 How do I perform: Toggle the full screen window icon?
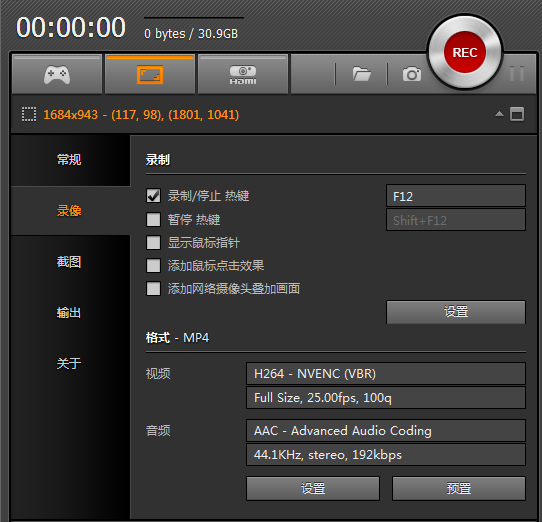coord(517,114)
